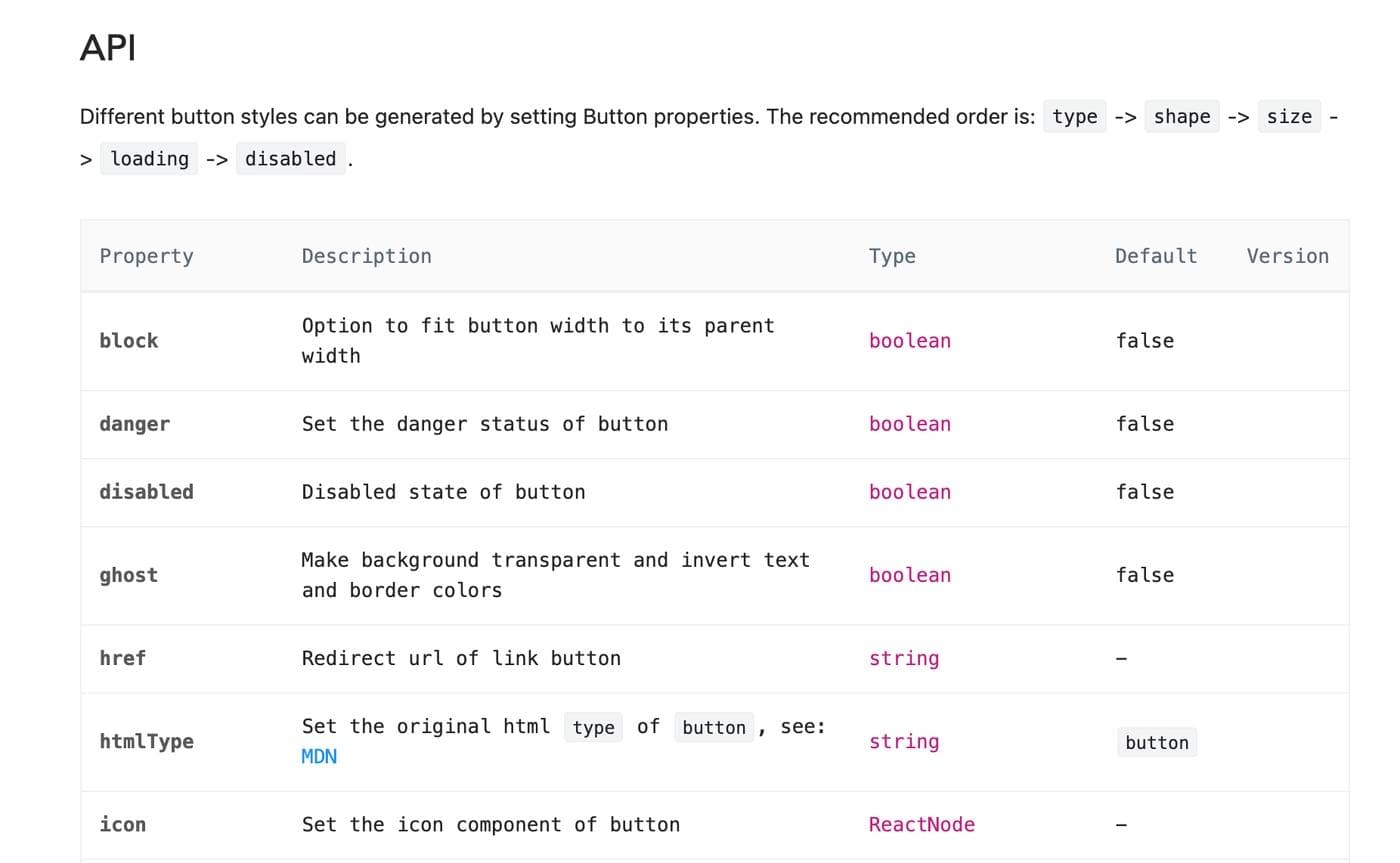Screen dimensions: 1400x863
Task: Click the Description column header
Action: coord(366,256)
